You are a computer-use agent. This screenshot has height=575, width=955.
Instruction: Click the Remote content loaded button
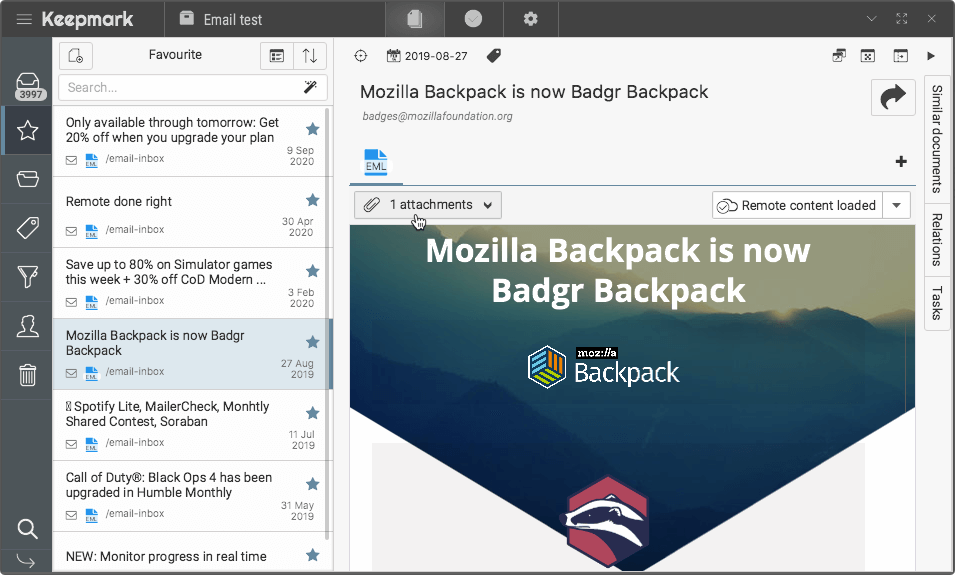(x=796, y=205)
